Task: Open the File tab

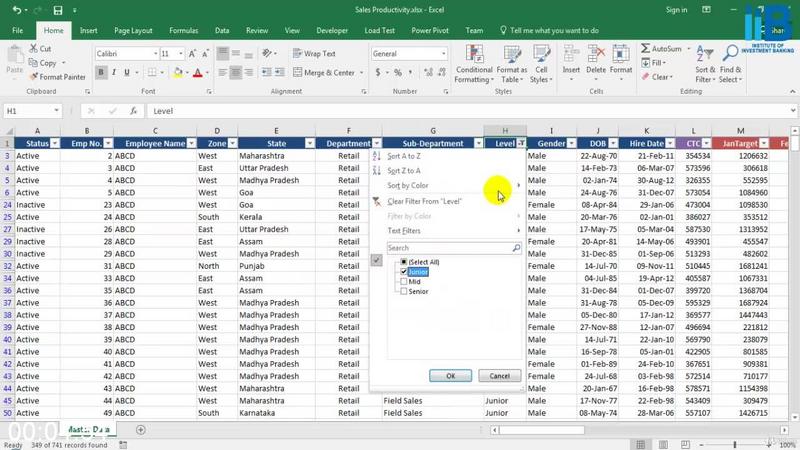Action: [17, 31]
